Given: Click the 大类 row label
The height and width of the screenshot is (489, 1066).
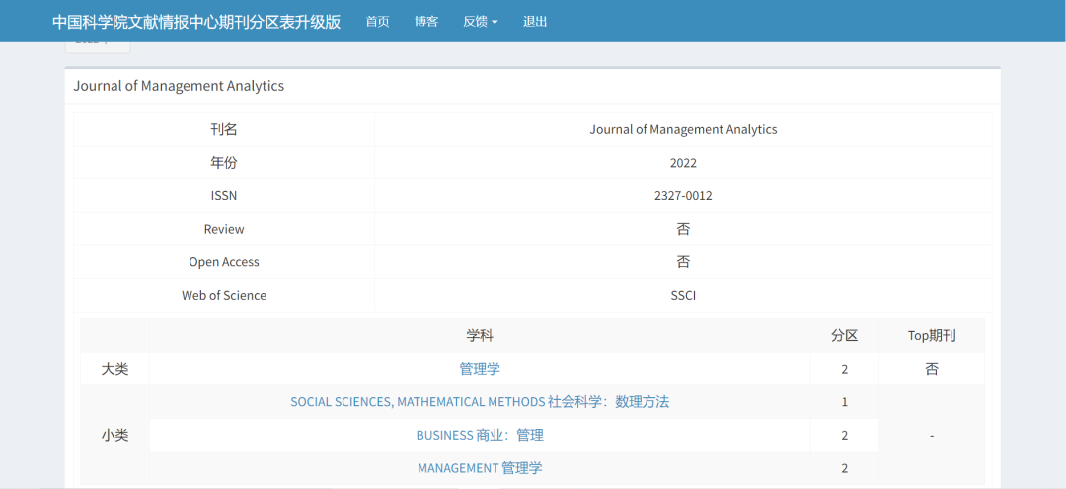Looking at the screenshot, I should click(x=115, y=369).
